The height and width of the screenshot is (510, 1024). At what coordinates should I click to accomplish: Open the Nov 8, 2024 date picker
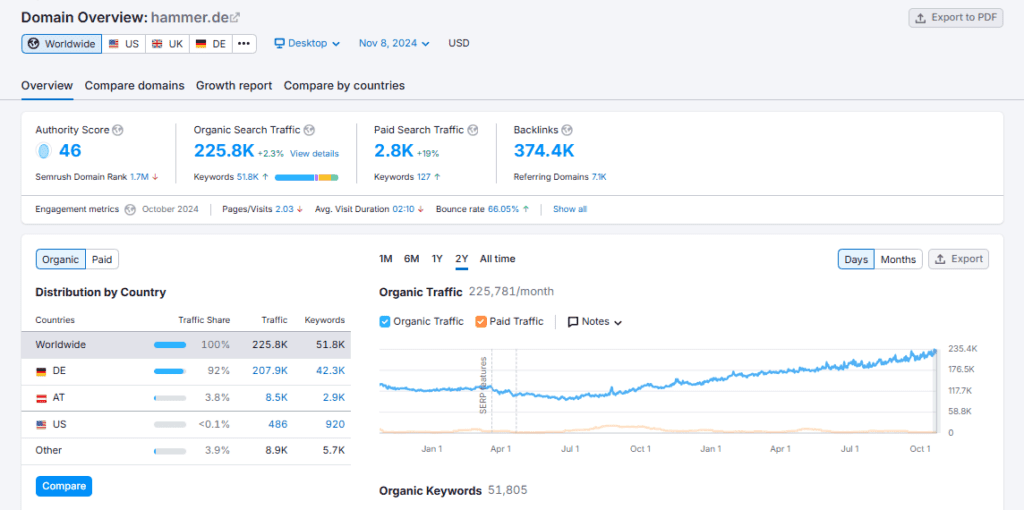coord(394,44)
